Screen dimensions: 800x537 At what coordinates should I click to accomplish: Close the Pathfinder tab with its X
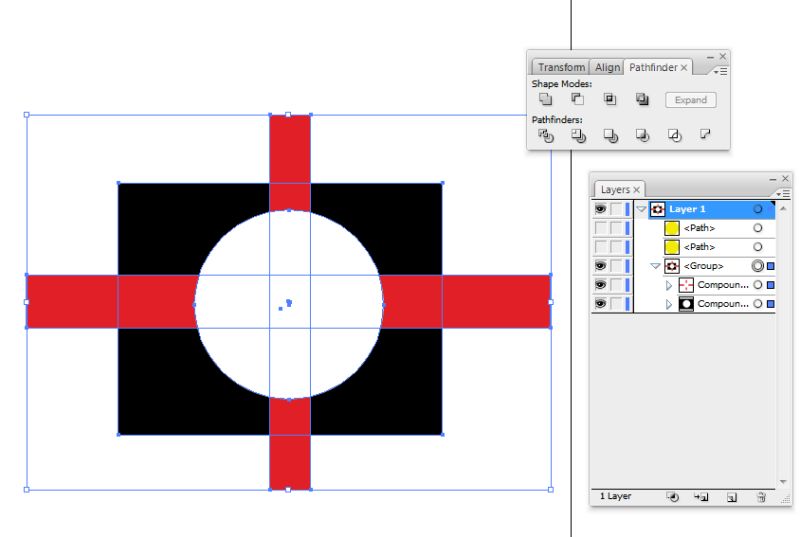click(x=684, y=67)
